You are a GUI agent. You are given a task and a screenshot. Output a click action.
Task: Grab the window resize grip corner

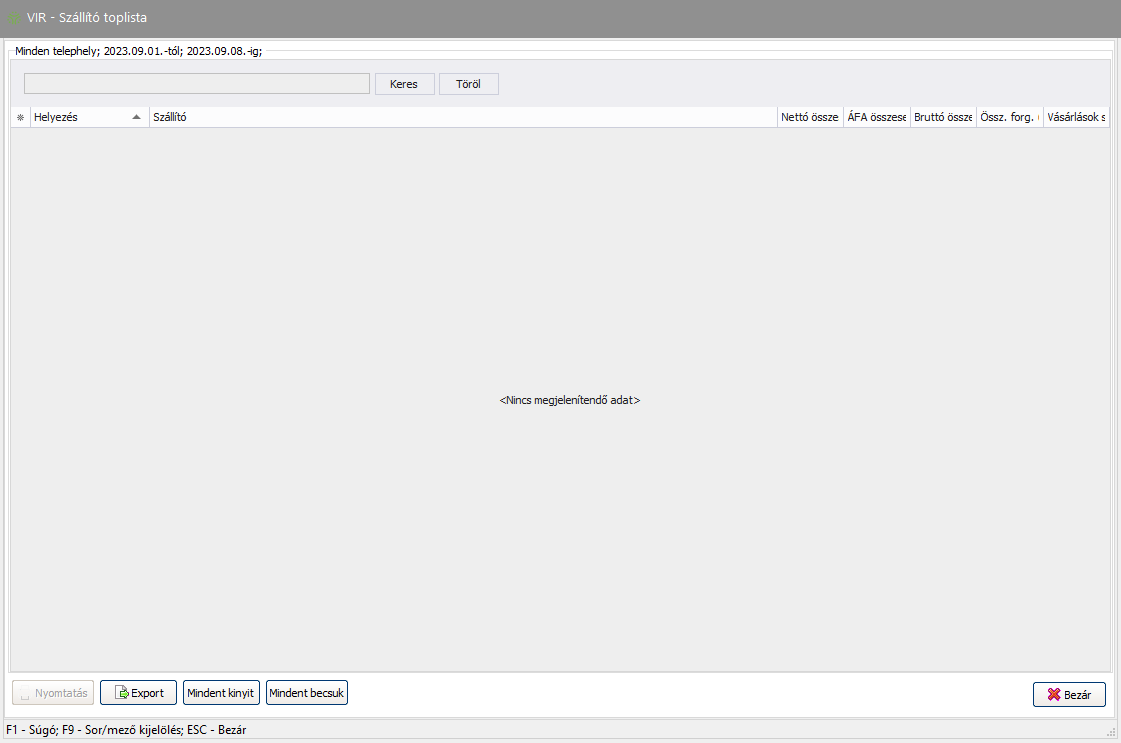[x=1112, y=733]
